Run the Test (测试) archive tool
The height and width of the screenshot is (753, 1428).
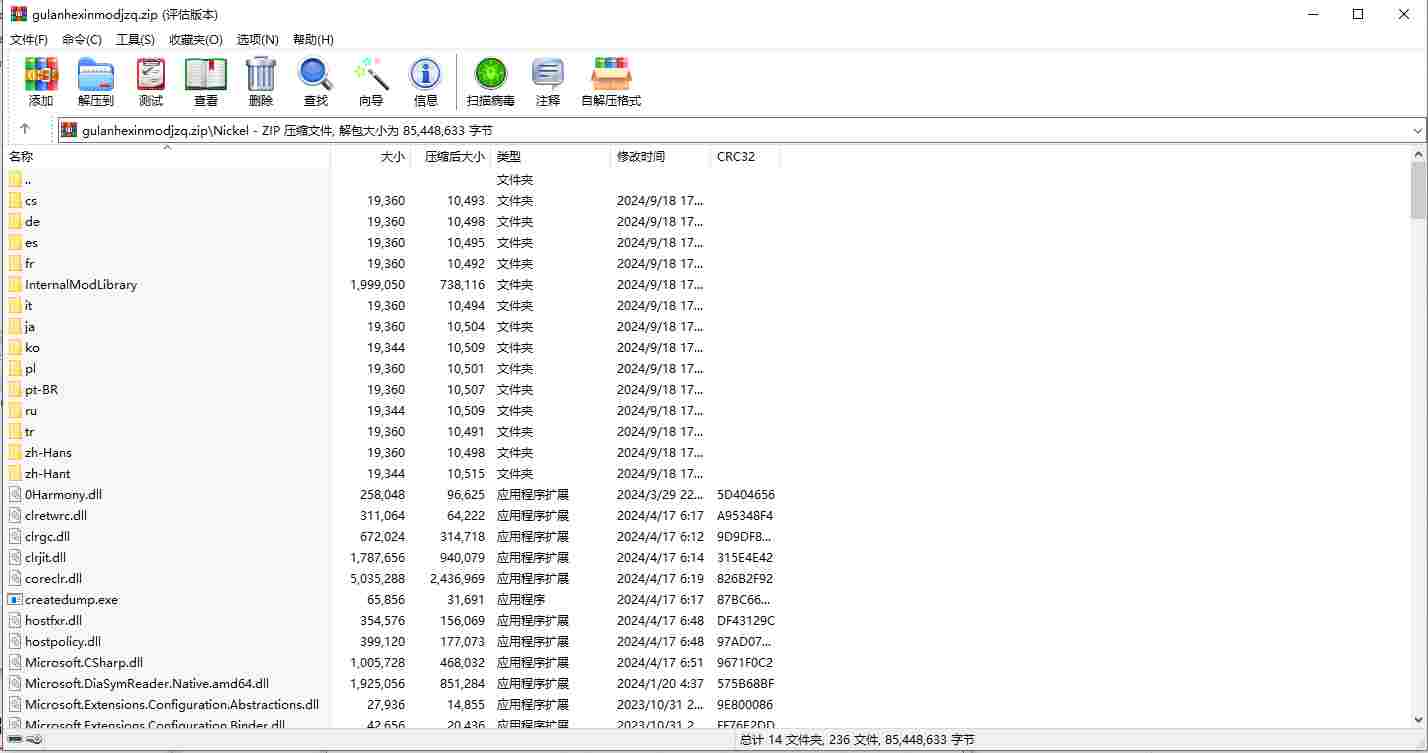(x=151, y=74)
